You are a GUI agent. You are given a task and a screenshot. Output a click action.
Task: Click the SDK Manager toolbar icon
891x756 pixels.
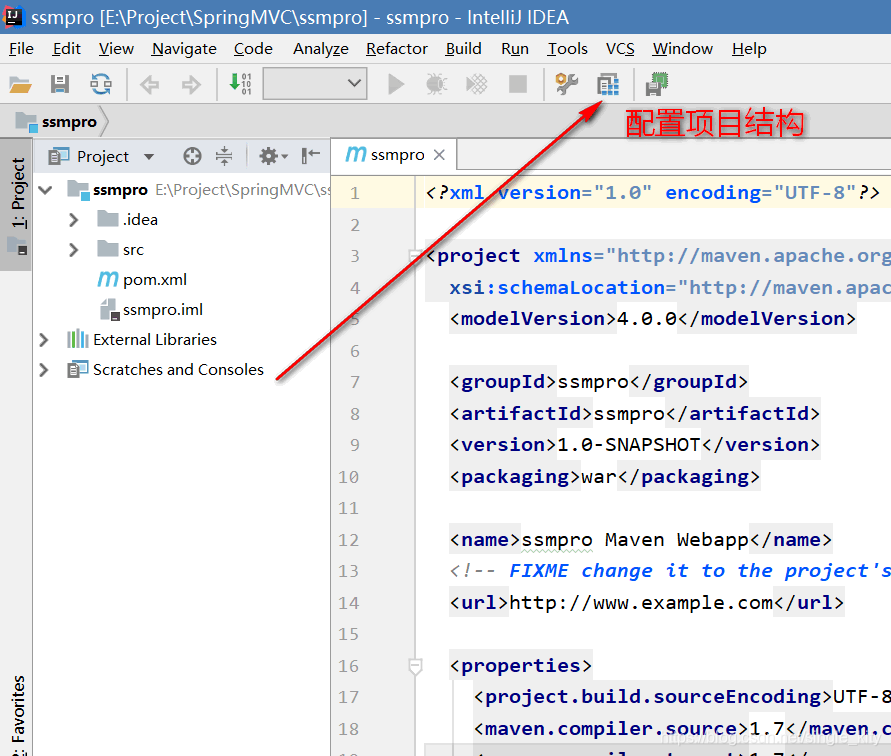tap(657, 84)
